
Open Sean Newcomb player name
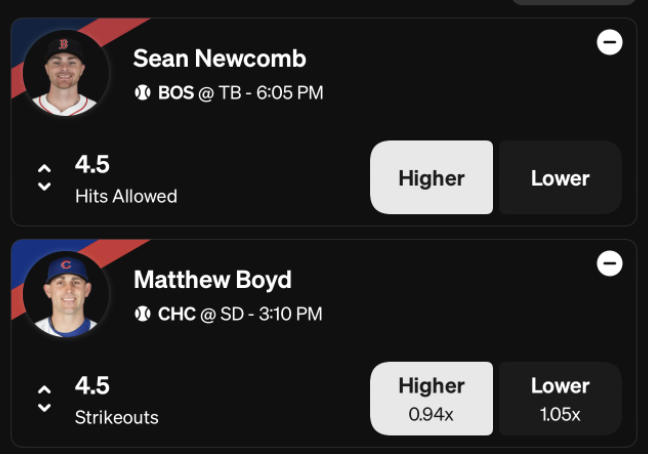(x=219, y=58)
